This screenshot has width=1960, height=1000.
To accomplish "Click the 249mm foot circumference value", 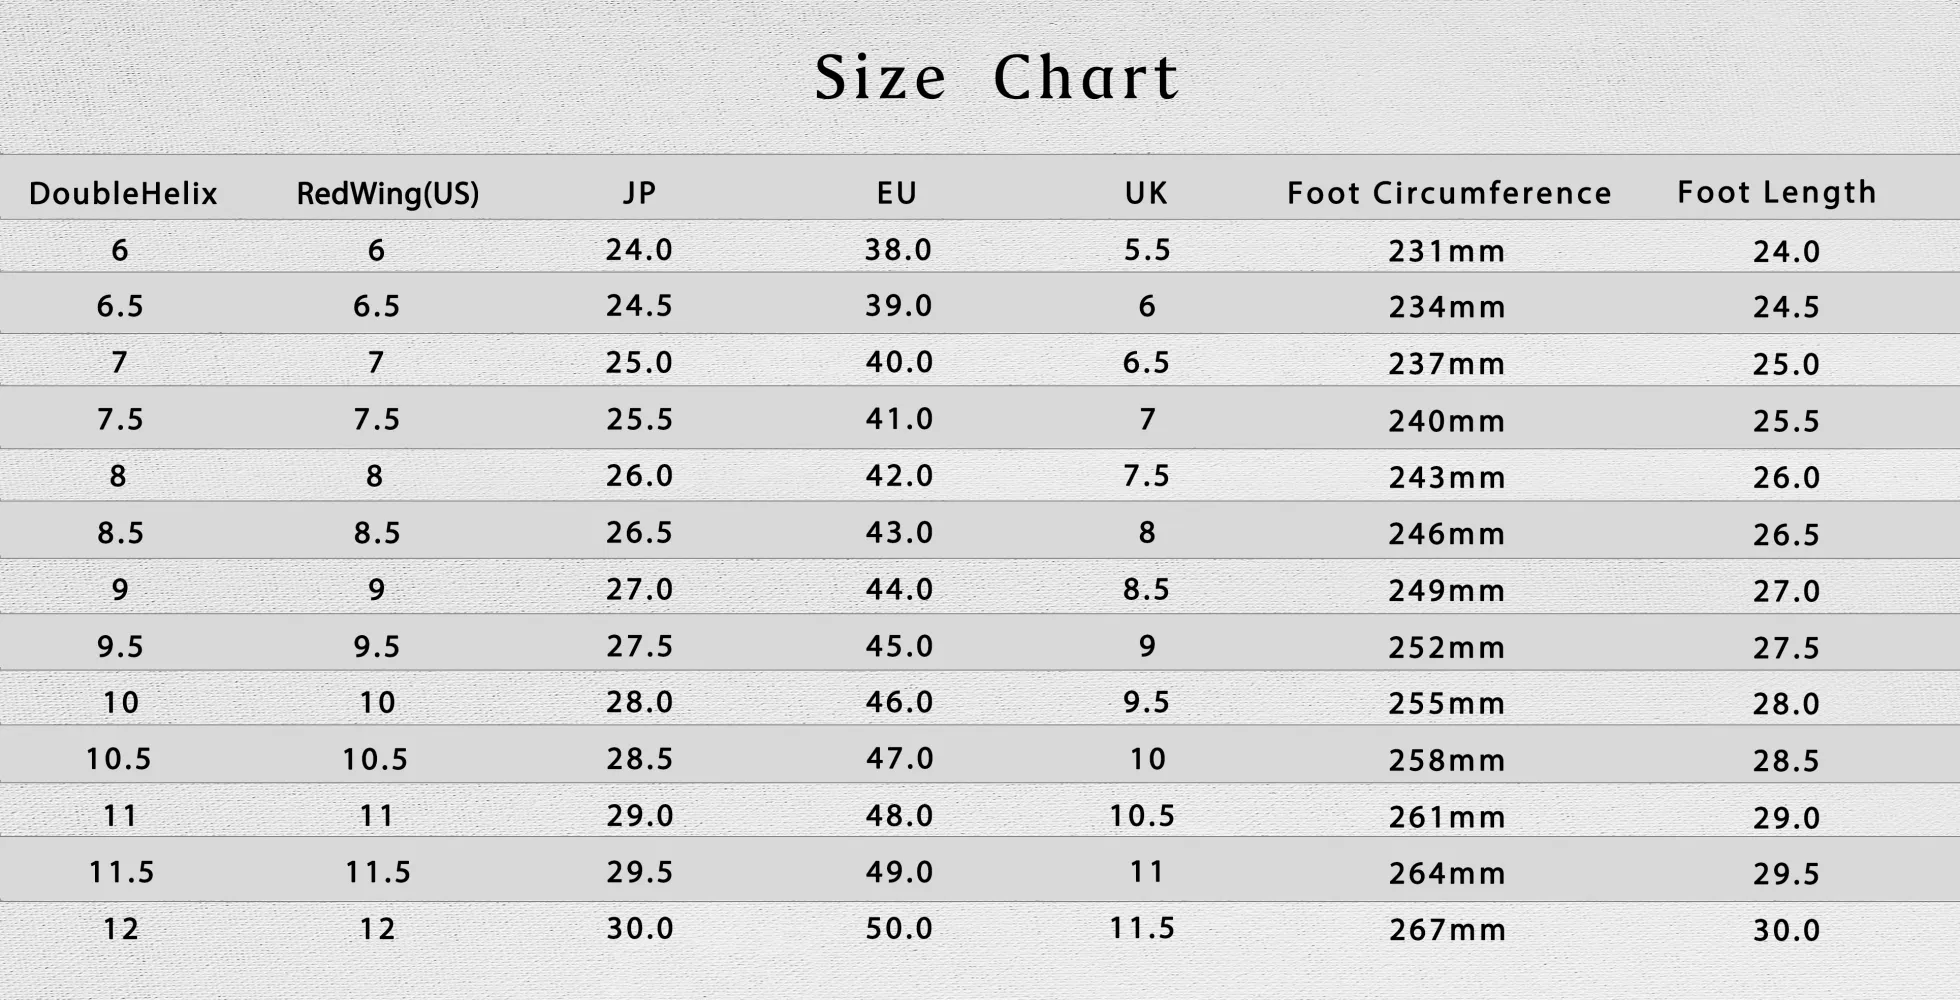I will (1446, 591).
